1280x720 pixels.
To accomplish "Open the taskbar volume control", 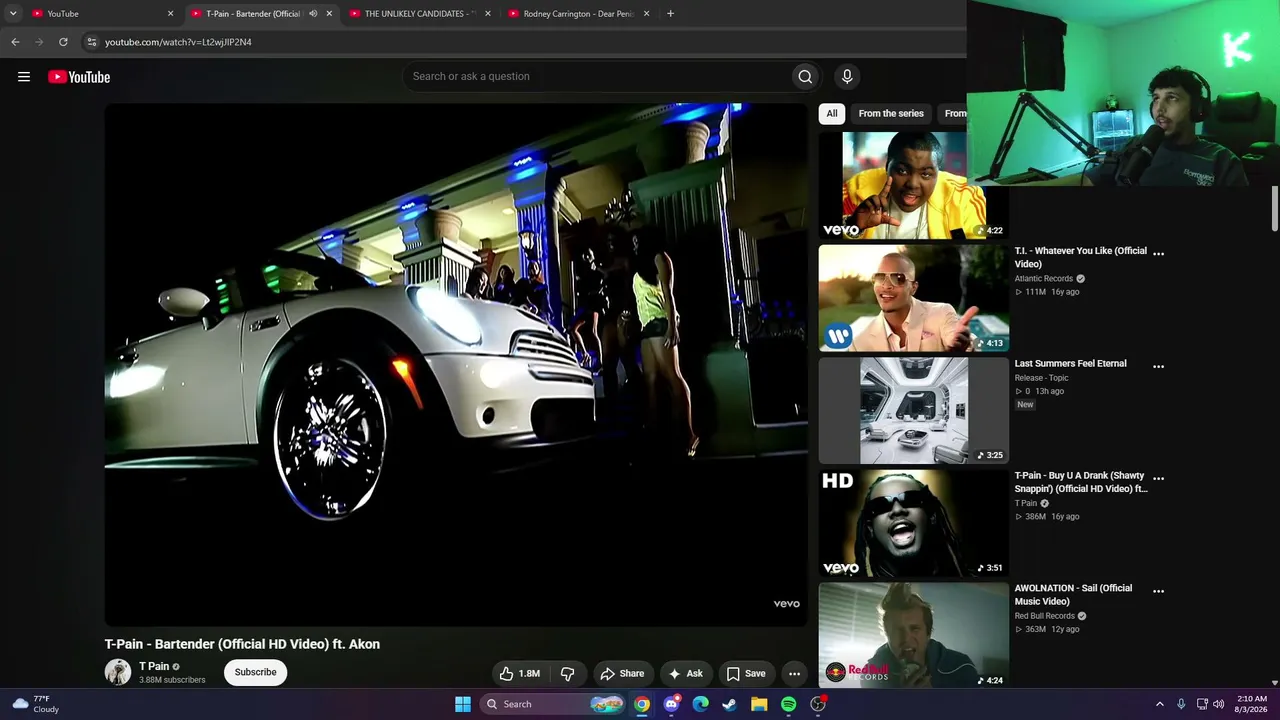I will pyautogui.click(x=1218, y=704).
